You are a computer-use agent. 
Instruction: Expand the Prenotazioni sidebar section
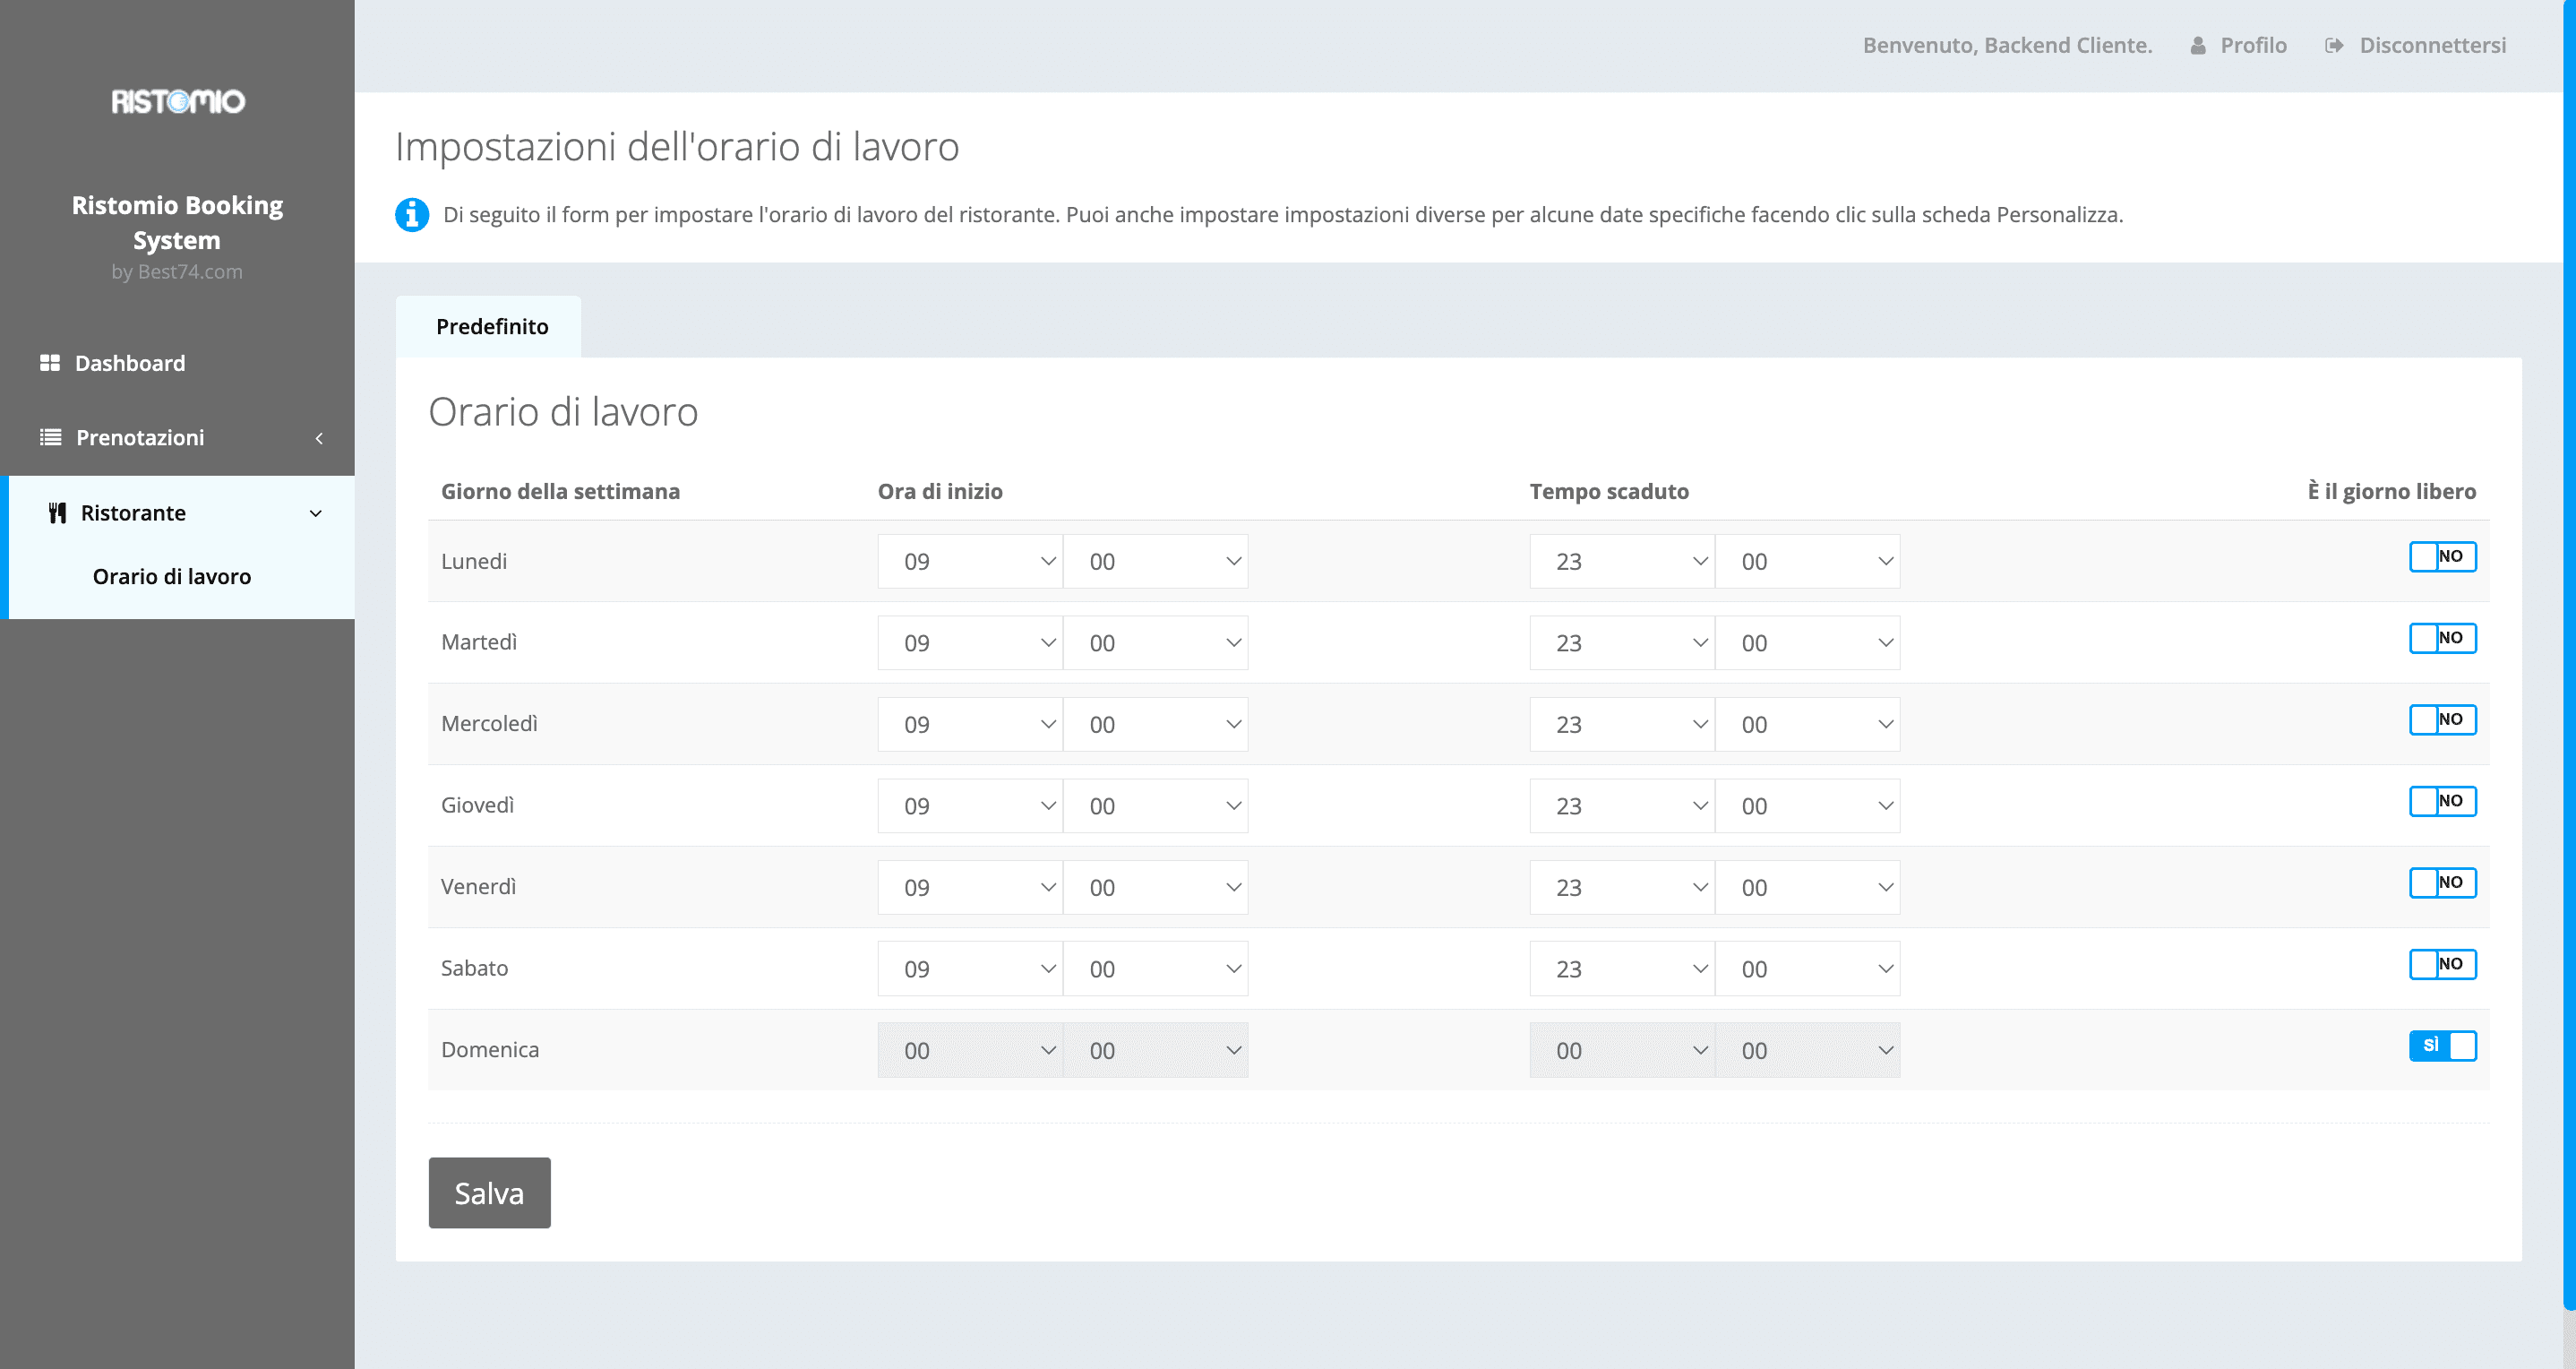(x=318, y=437)
